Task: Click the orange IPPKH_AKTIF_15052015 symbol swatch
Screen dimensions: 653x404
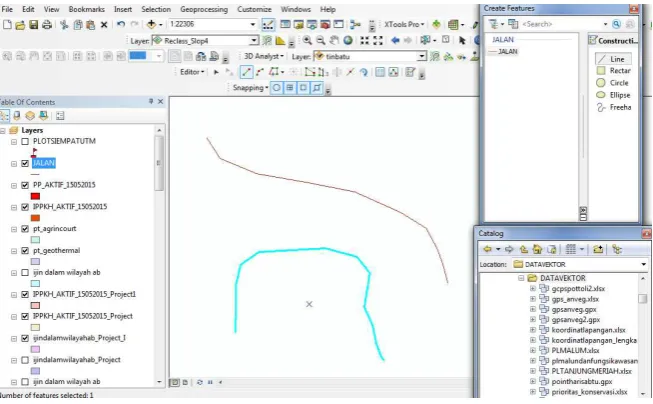Action: click(x=35, y=218)
